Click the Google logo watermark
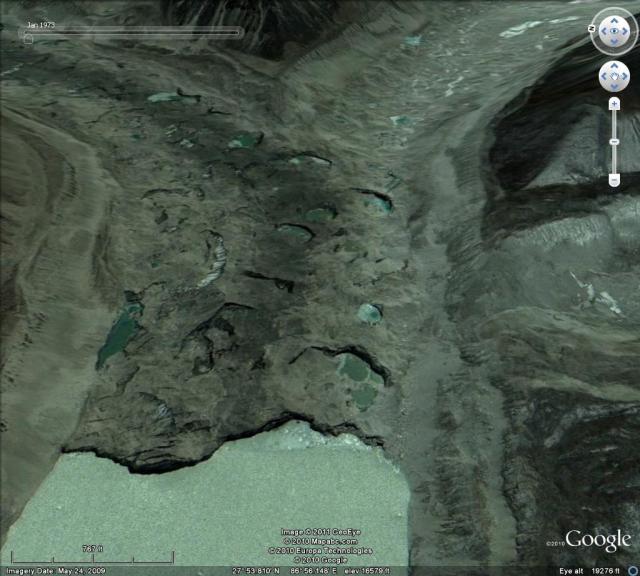This screenshot has height=576, width=640. [x=597, y=539]
